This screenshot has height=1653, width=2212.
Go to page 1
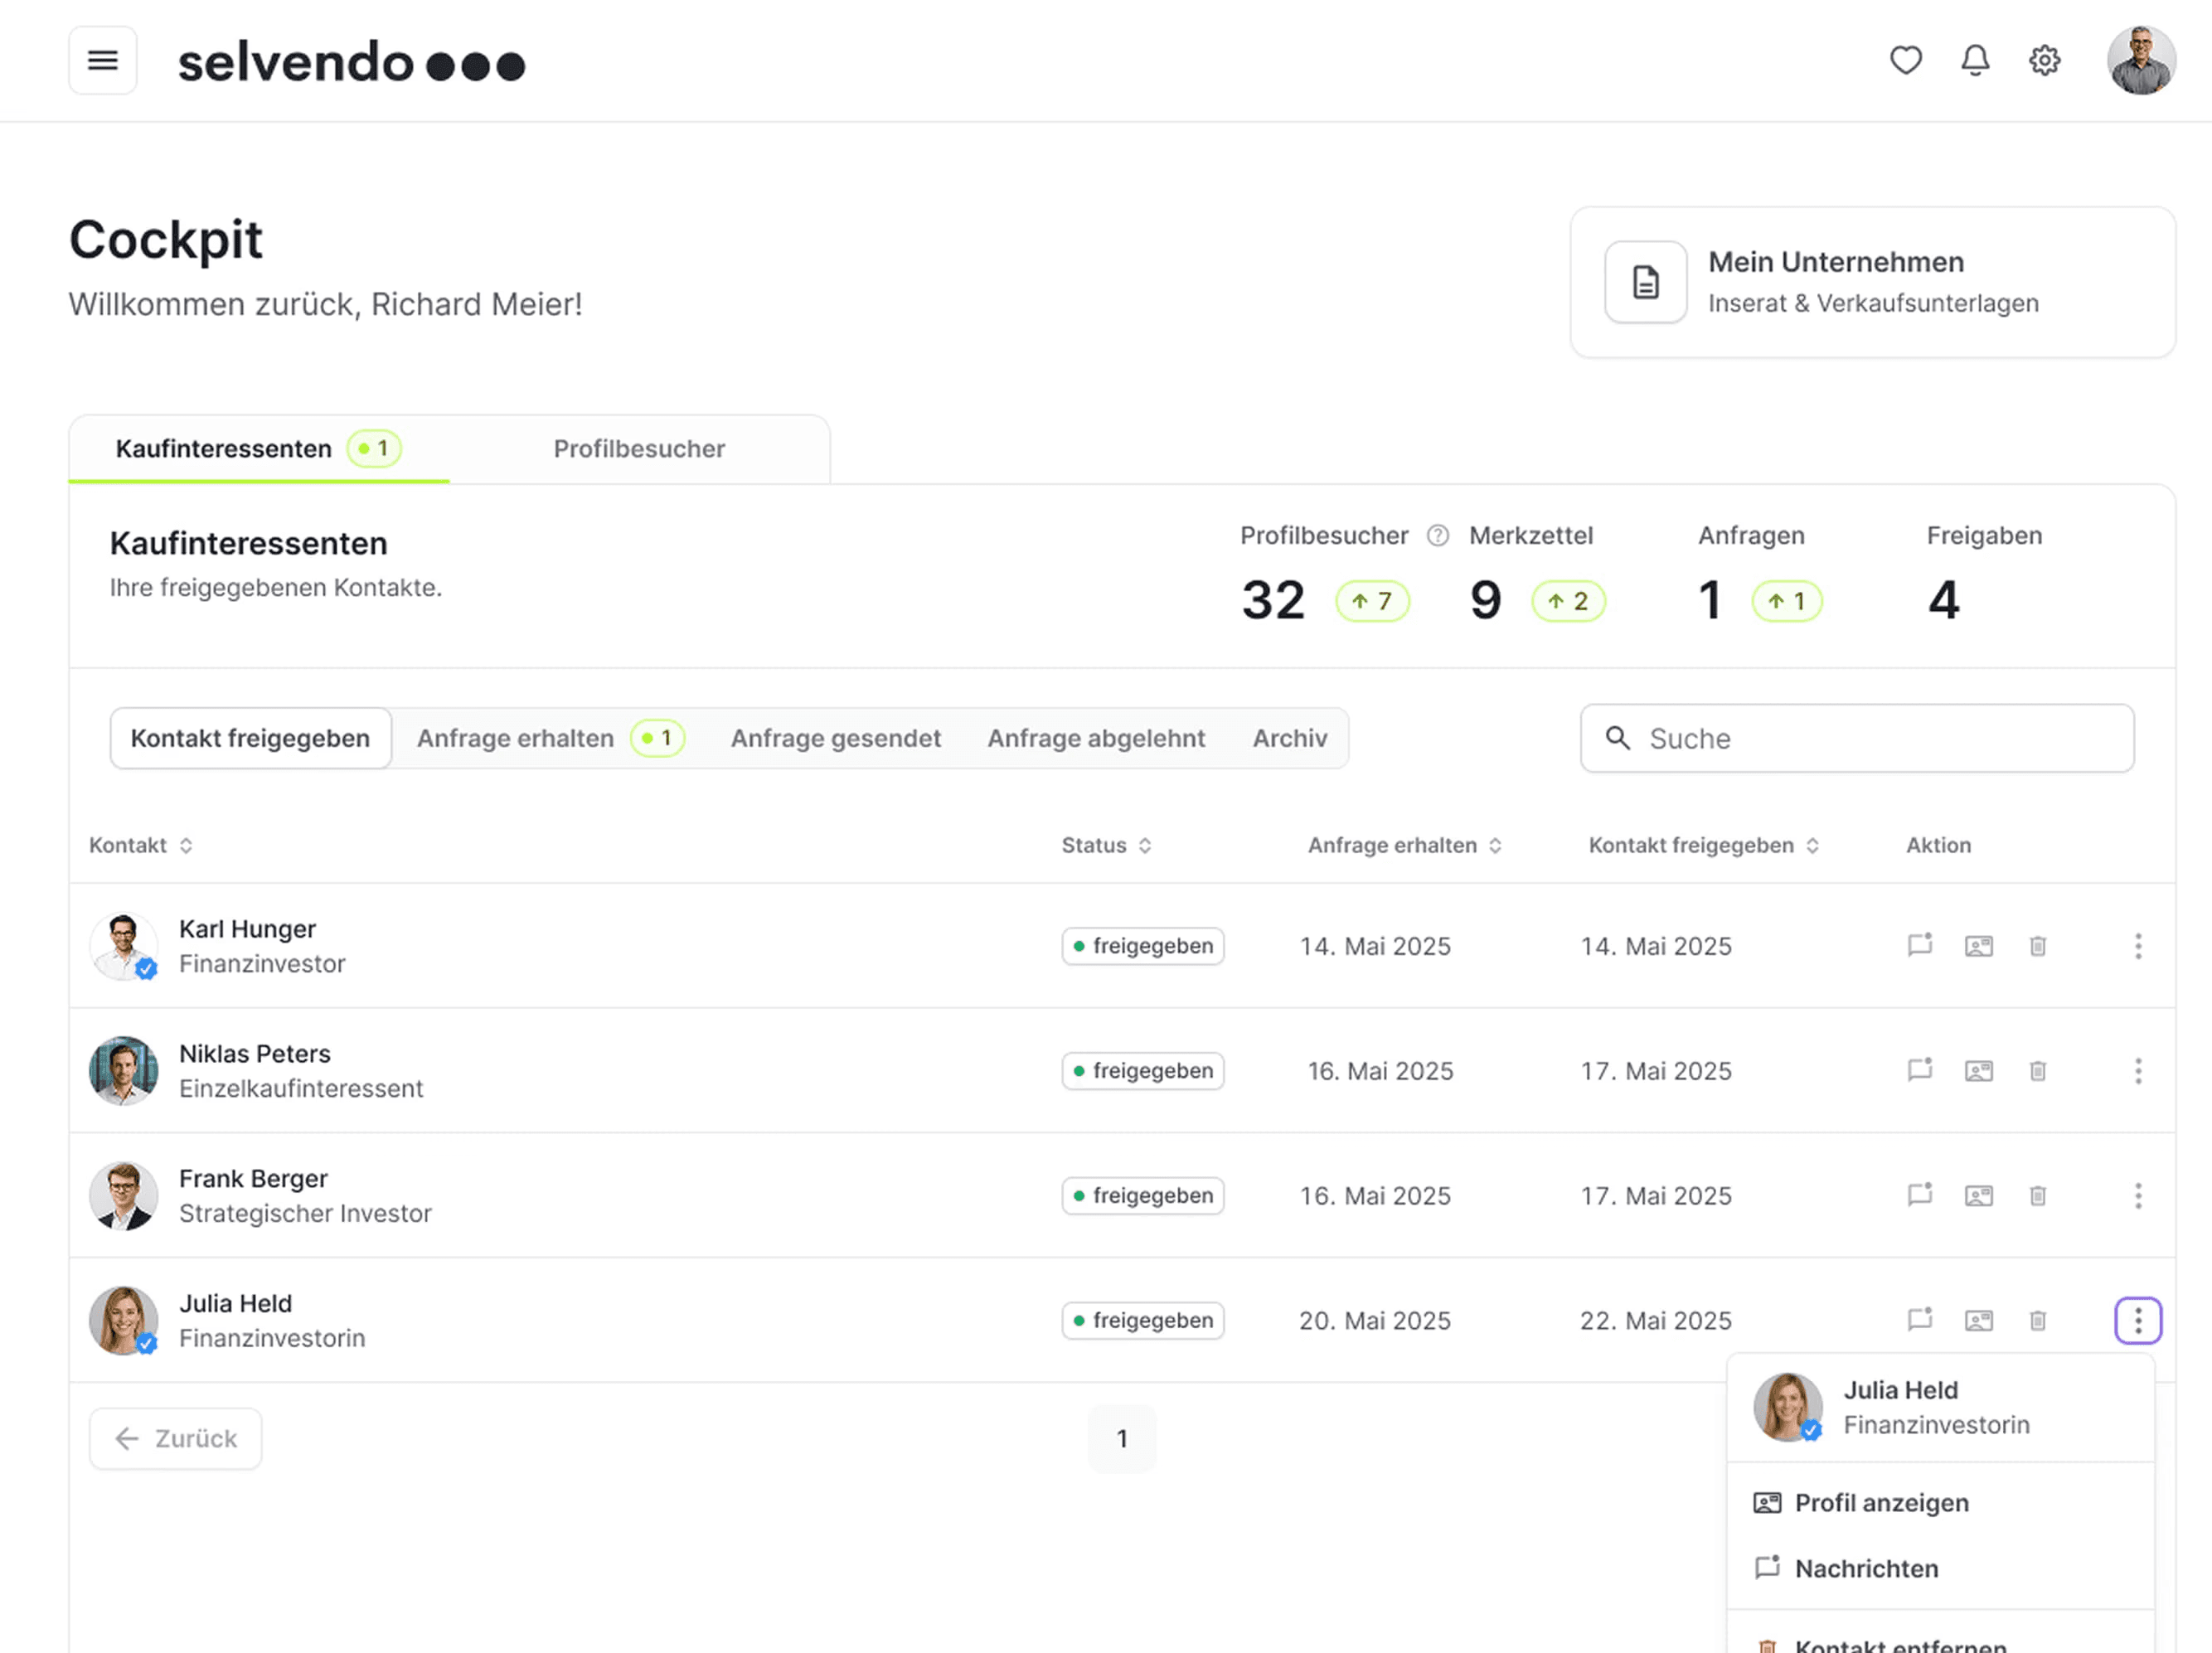point(1122,1440)
